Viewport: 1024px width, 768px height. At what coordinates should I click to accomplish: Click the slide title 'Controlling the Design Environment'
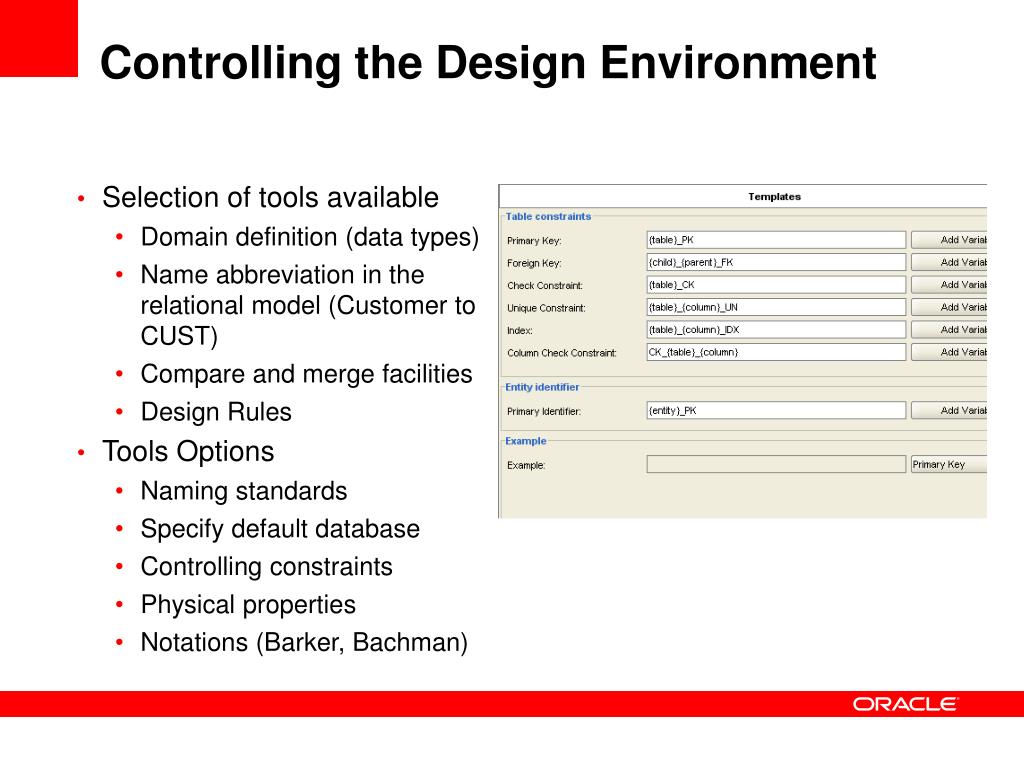488,63
